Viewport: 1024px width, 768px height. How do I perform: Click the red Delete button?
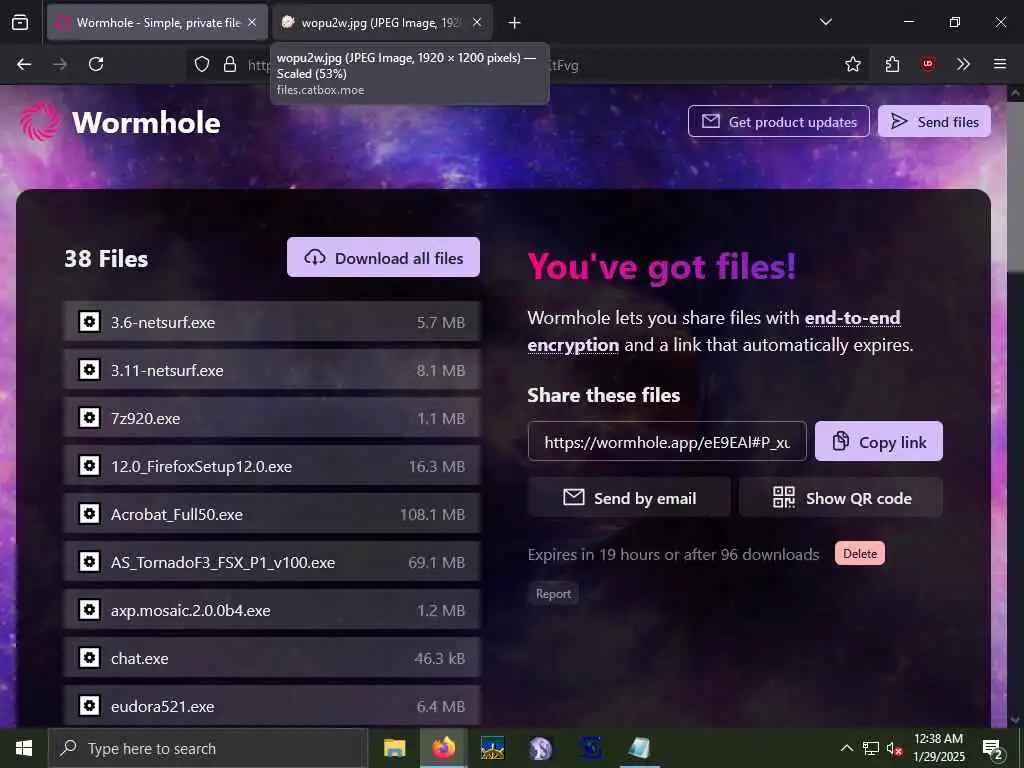859,553
